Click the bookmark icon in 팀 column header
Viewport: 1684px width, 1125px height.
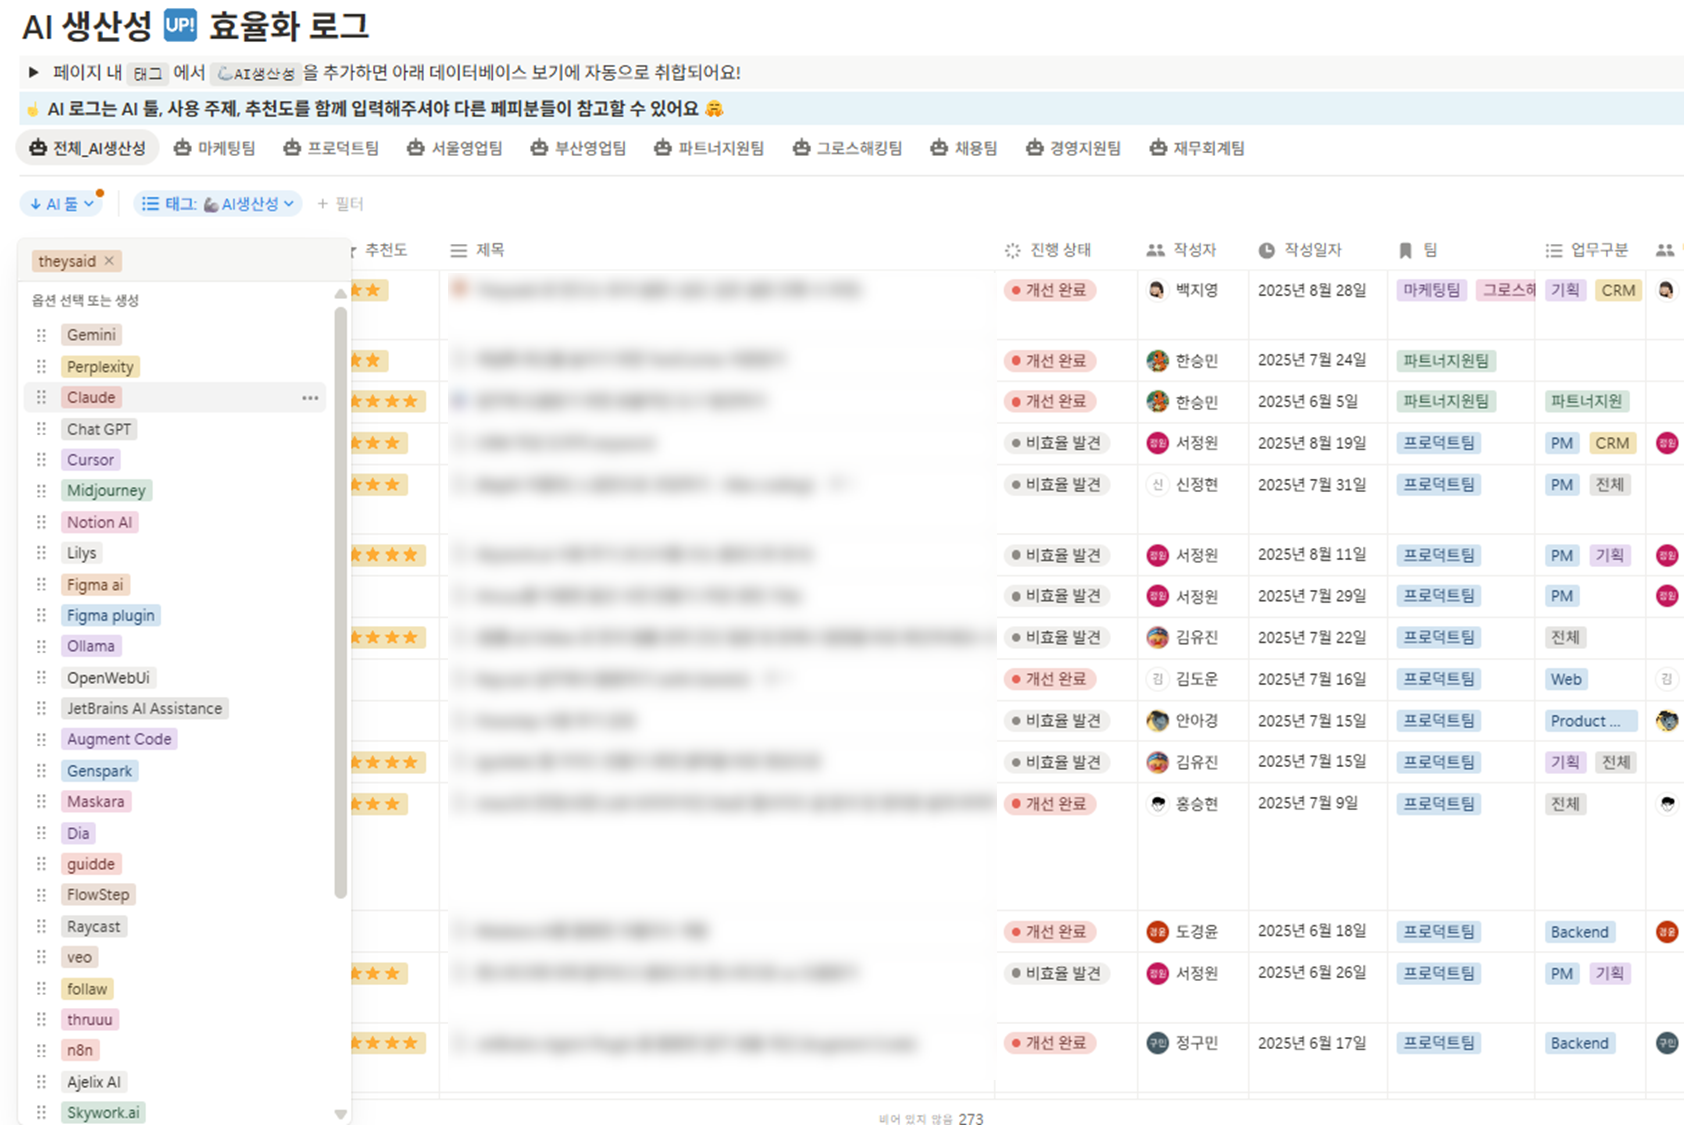tap(1405, 250)
